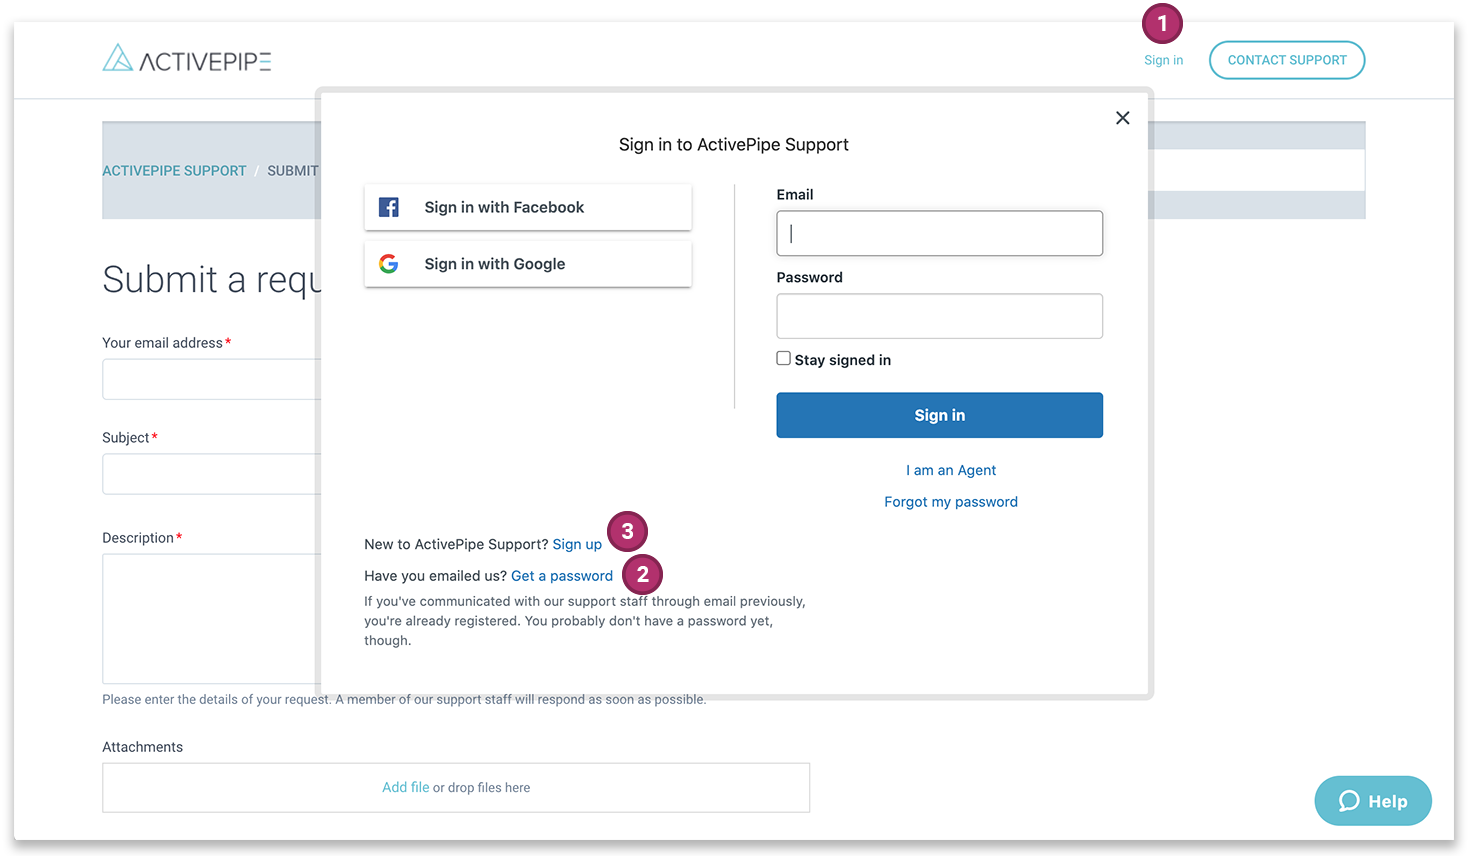Click the Facebook icon in sign-in option
This screenshot has width=1469, height=856.
[388, 207]
